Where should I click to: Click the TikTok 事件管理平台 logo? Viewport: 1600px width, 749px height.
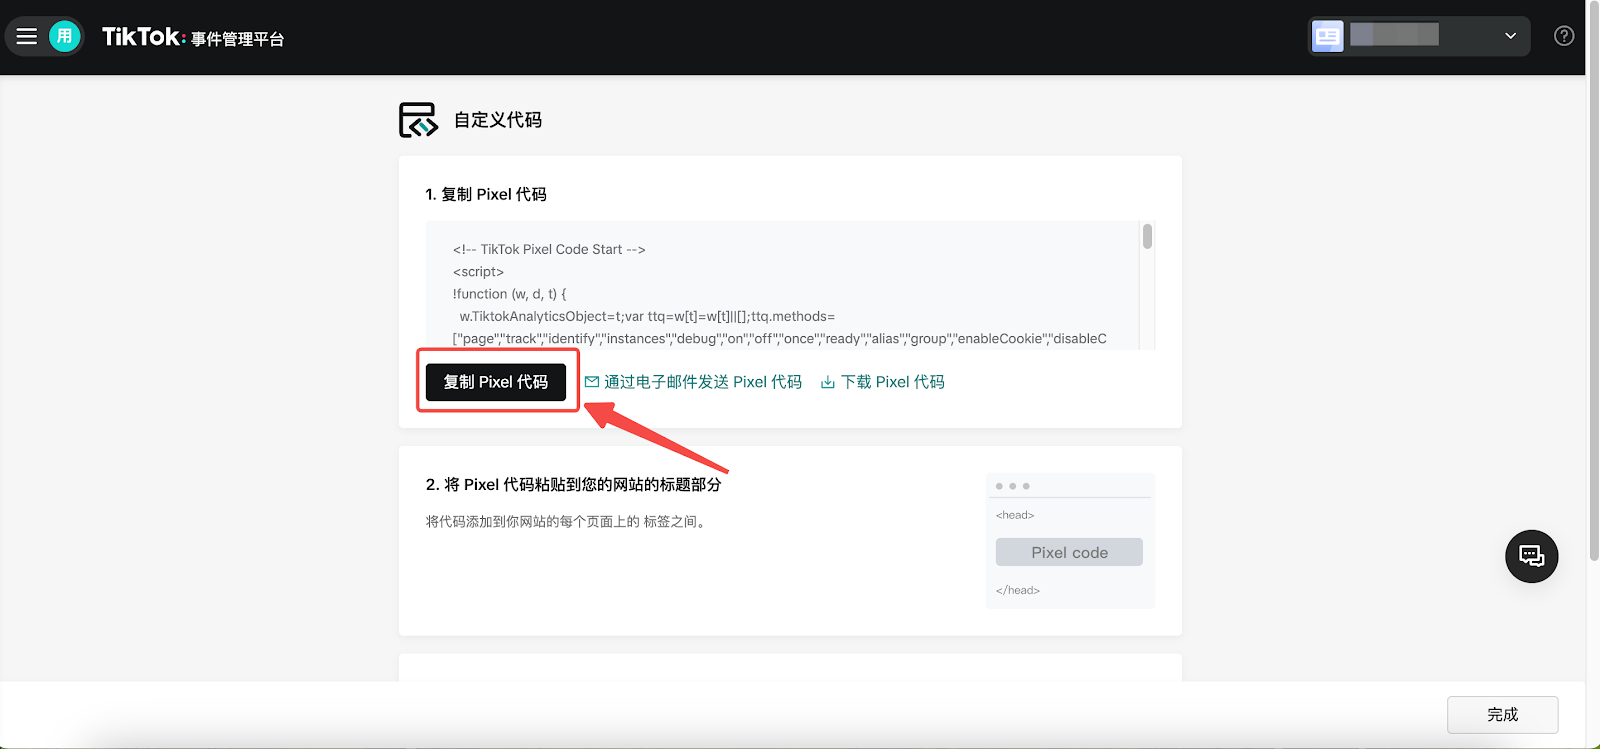193,38
